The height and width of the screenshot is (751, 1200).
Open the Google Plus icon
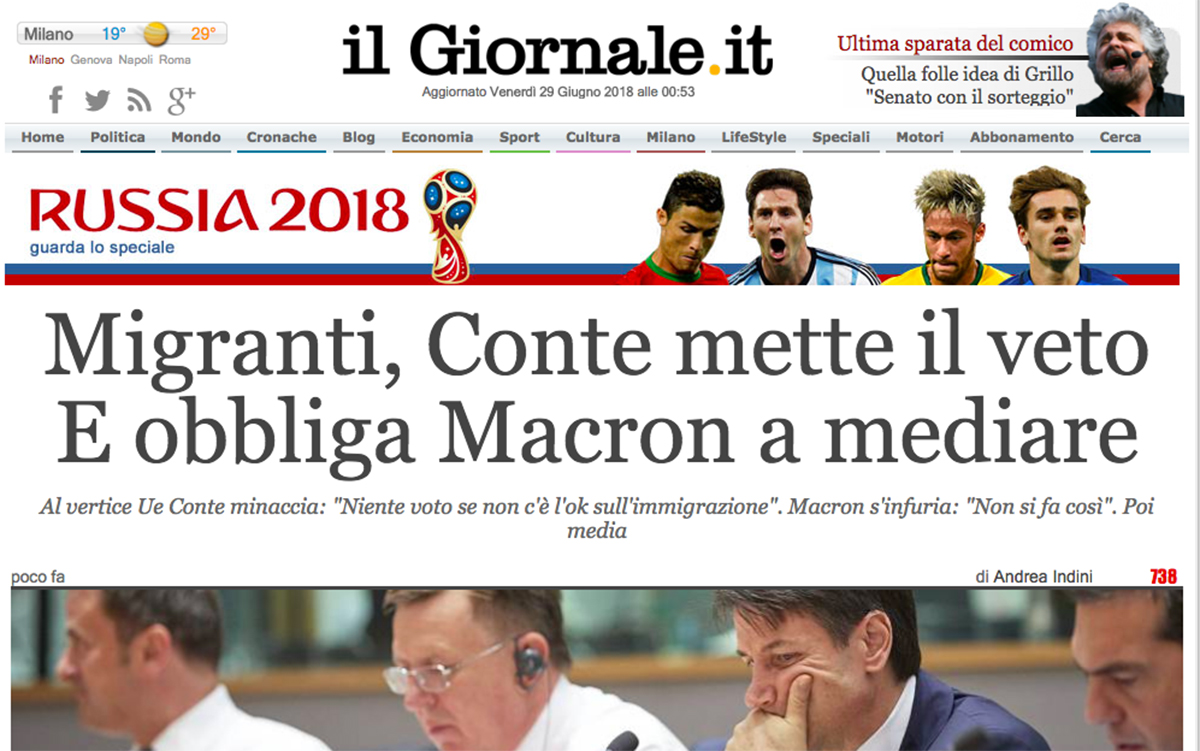pos(181,100)
